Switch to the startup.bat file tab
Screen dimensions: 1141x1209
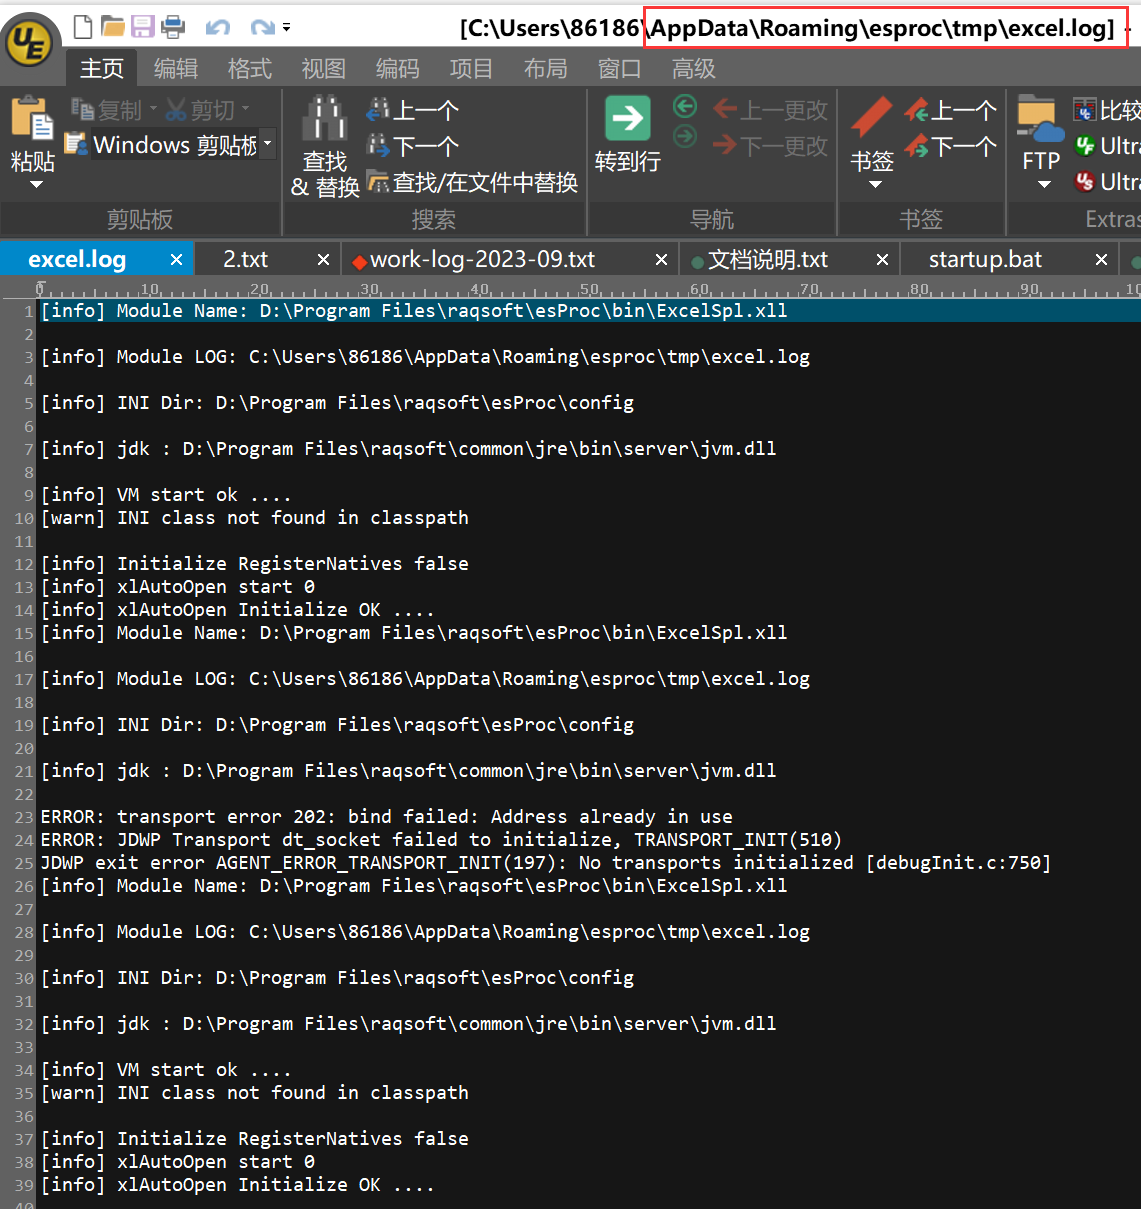pos(985,260)
